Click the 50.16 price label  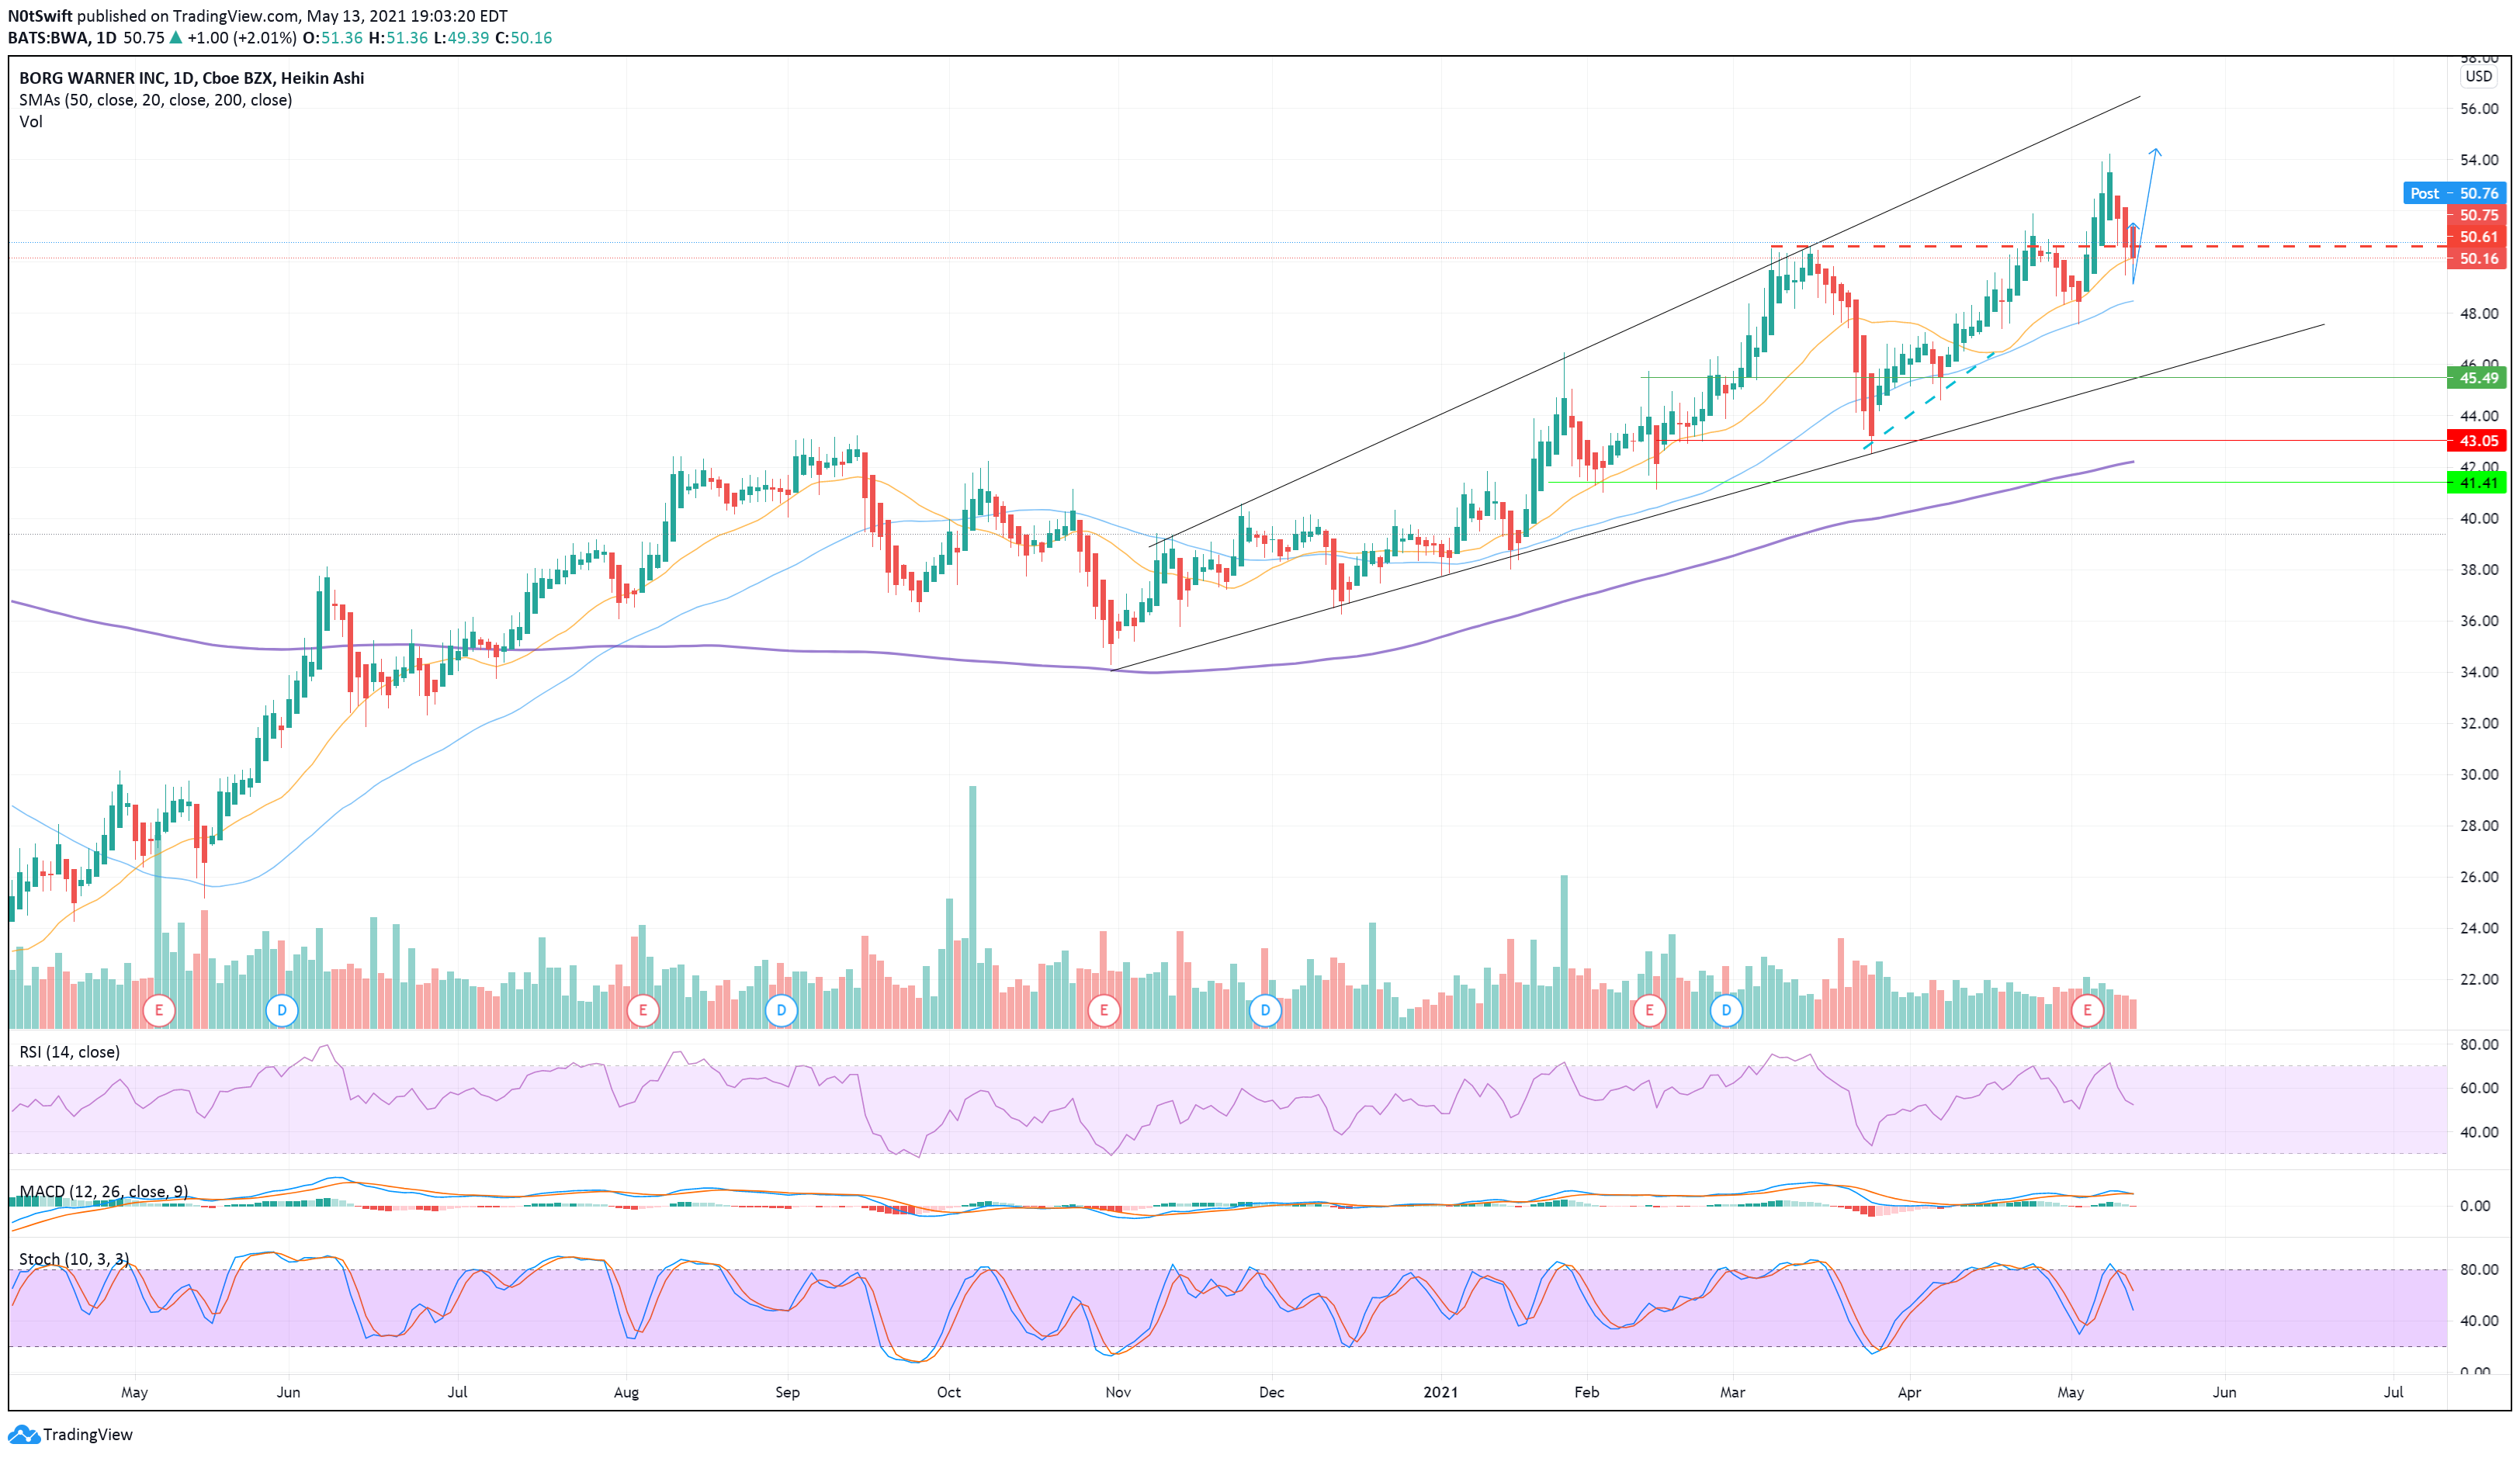click(2476, 259)
